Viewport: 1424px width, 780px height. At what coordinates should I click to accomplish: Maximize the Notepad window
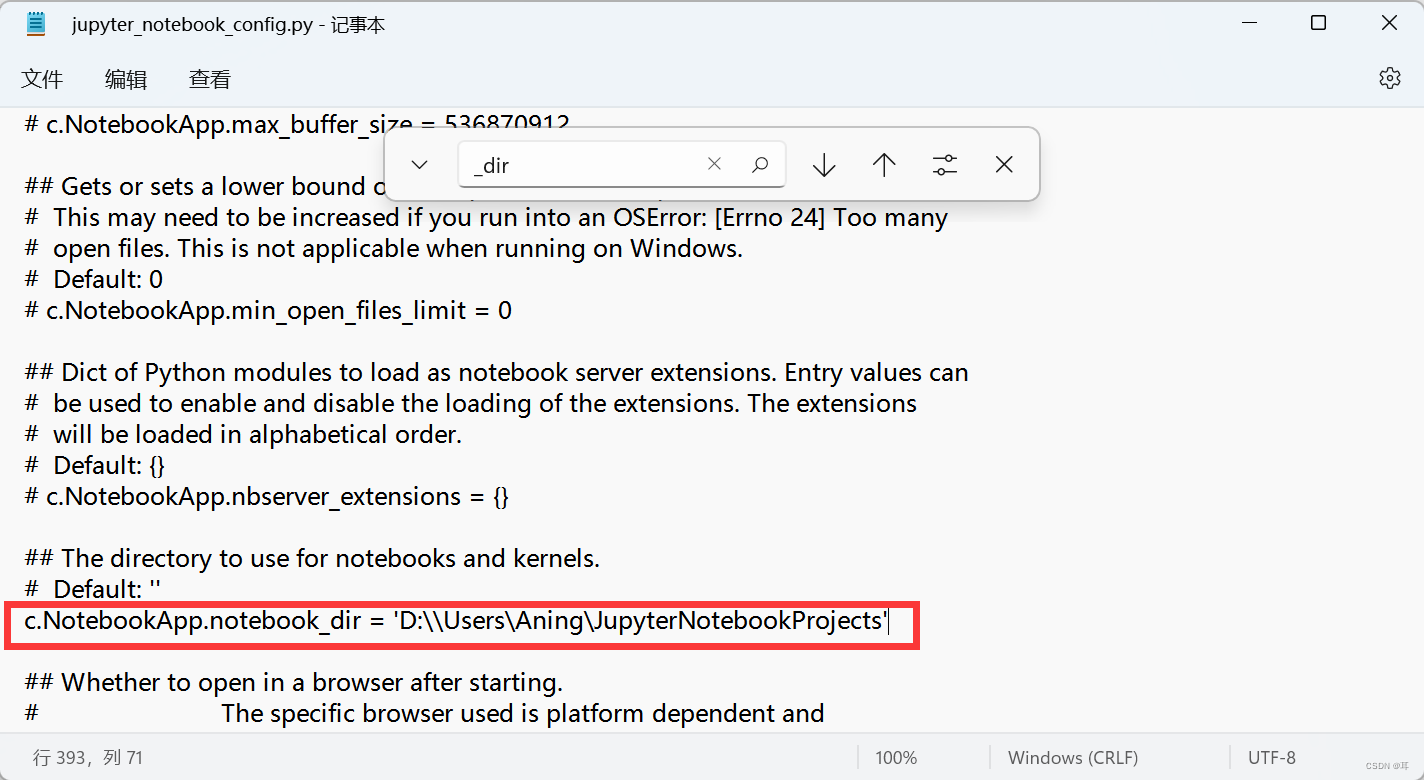(1318, 23)
